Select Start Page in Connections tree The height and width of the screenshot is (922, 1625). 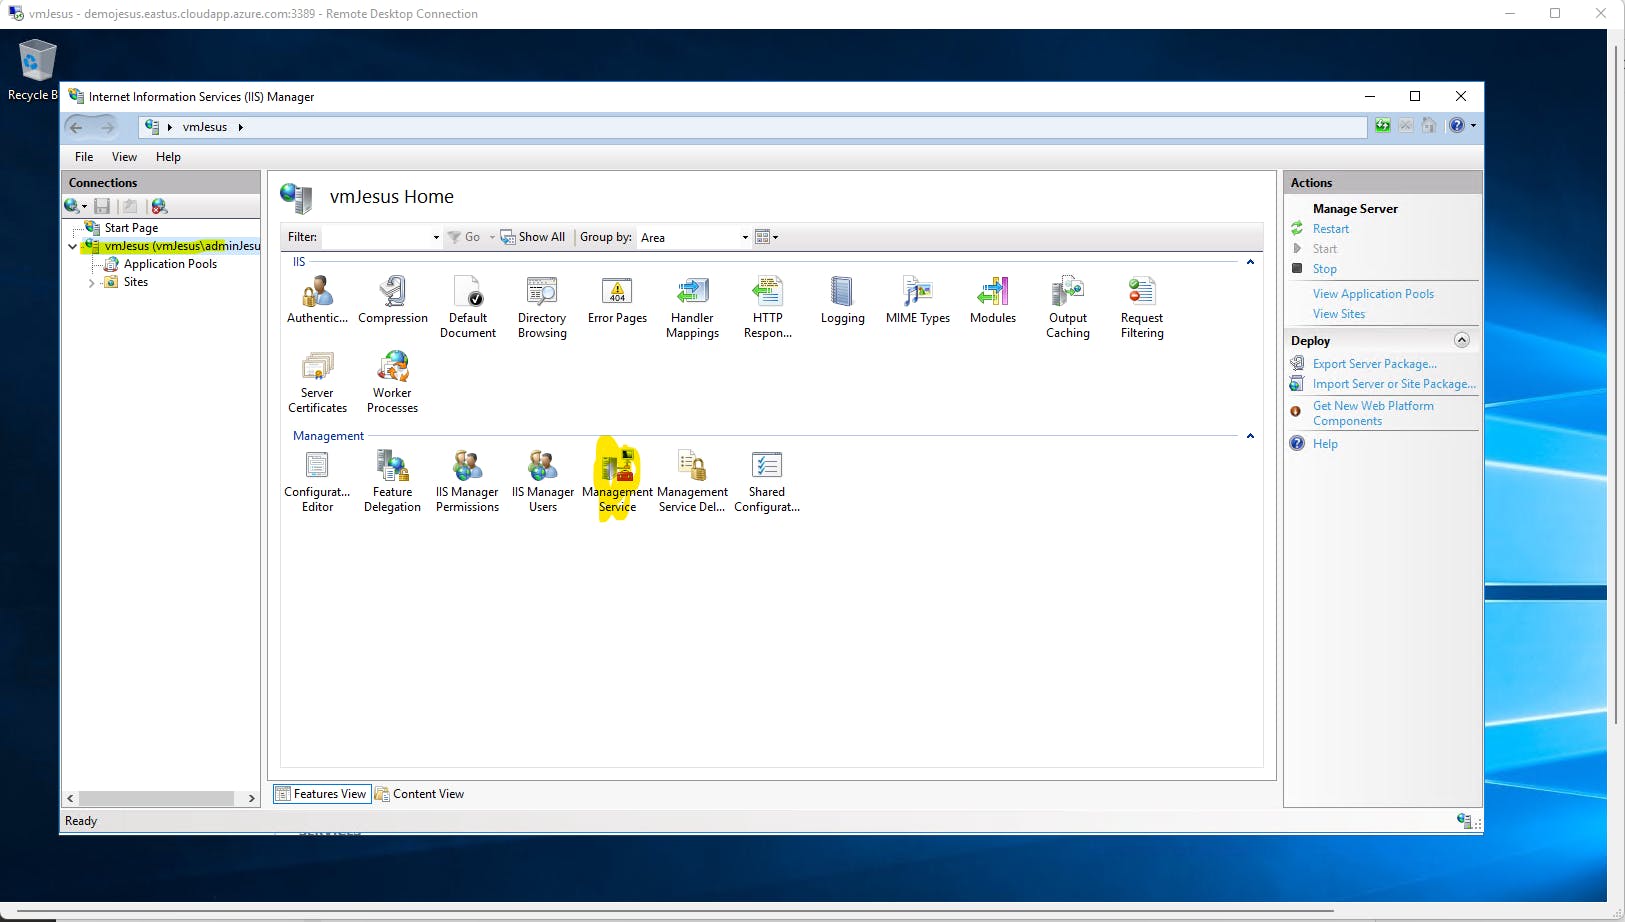pyautogui.click(x=131, y=228)
